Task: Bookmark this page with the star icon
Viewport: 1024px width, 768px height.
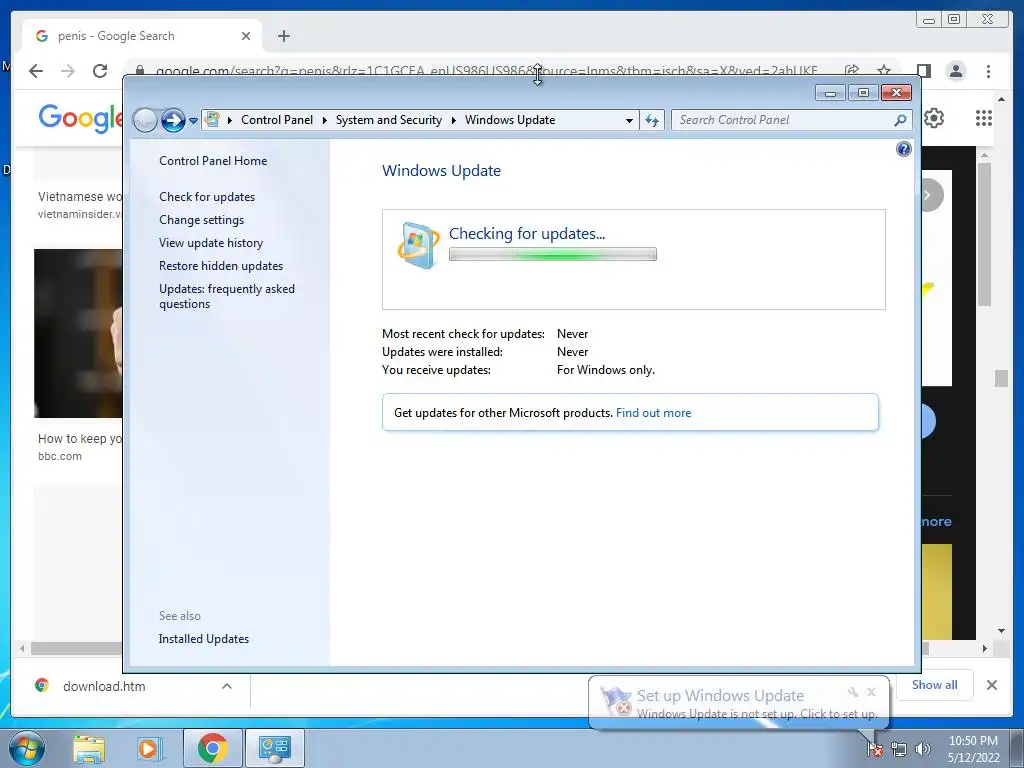Action: point(884,70)
